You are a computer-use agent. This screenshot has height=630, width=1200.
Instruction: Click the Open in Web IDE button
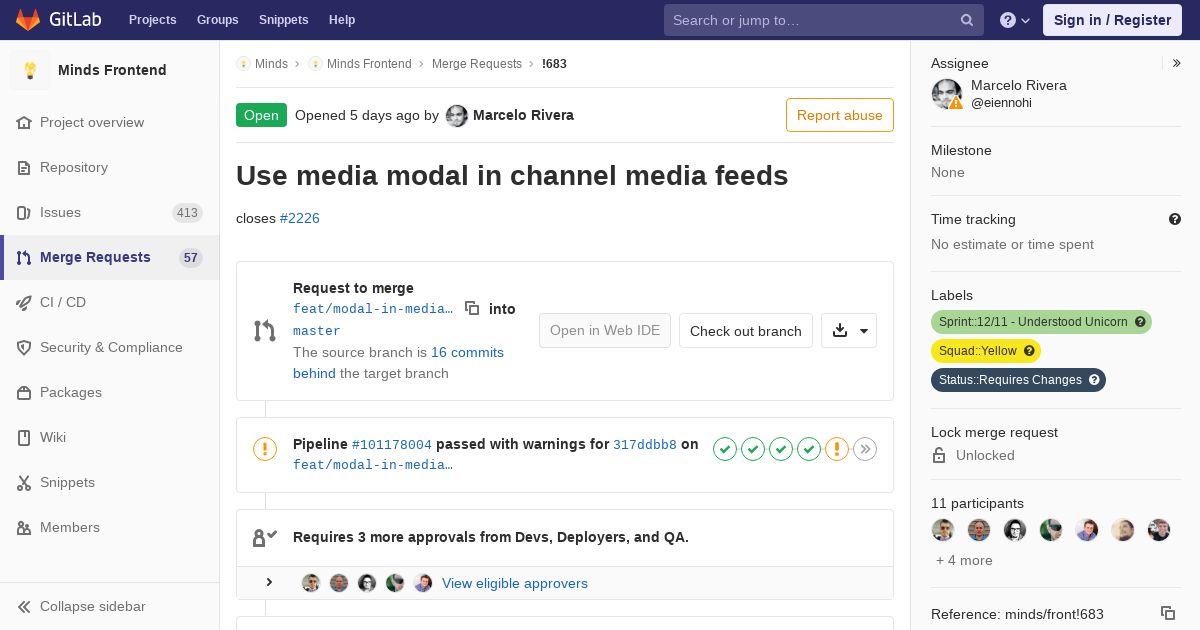(605, 331)
